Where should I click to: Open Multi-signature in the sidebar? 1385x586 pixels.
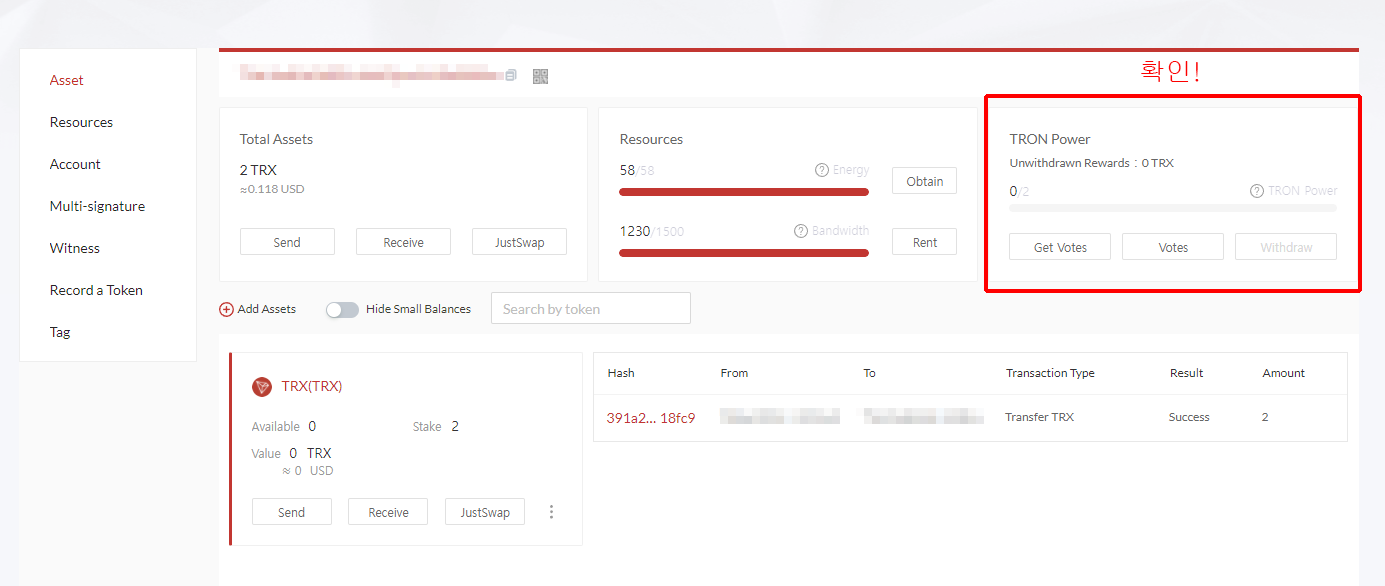[x=97, y=206]
